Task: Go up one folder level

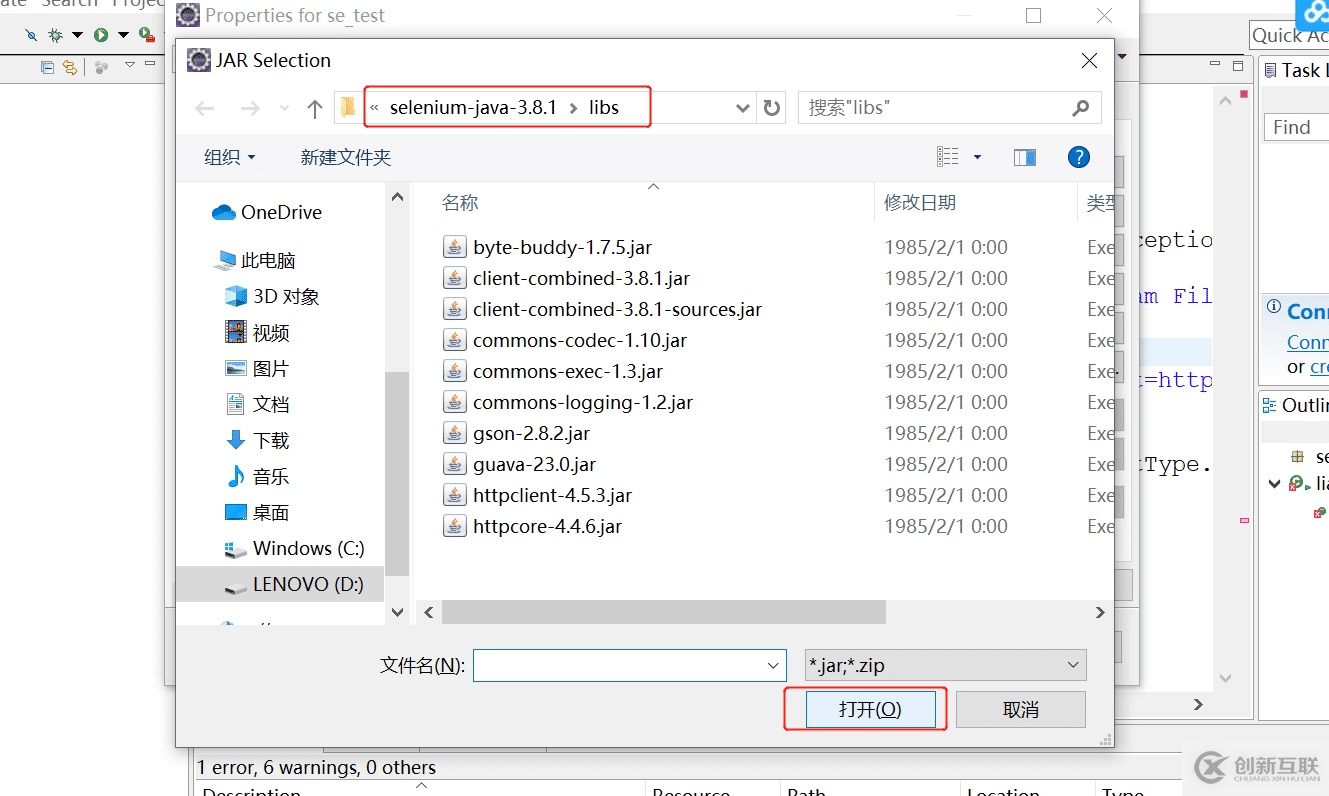Action: [x=315, y=108]
